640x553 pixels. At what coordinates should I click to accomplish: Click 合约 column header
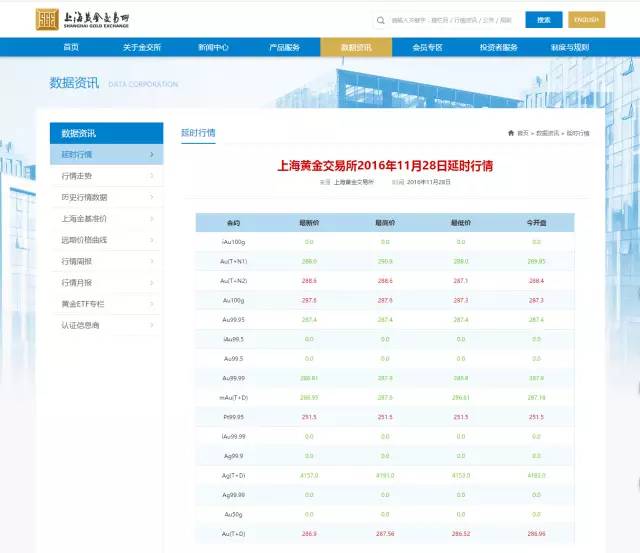coord(233,223)
